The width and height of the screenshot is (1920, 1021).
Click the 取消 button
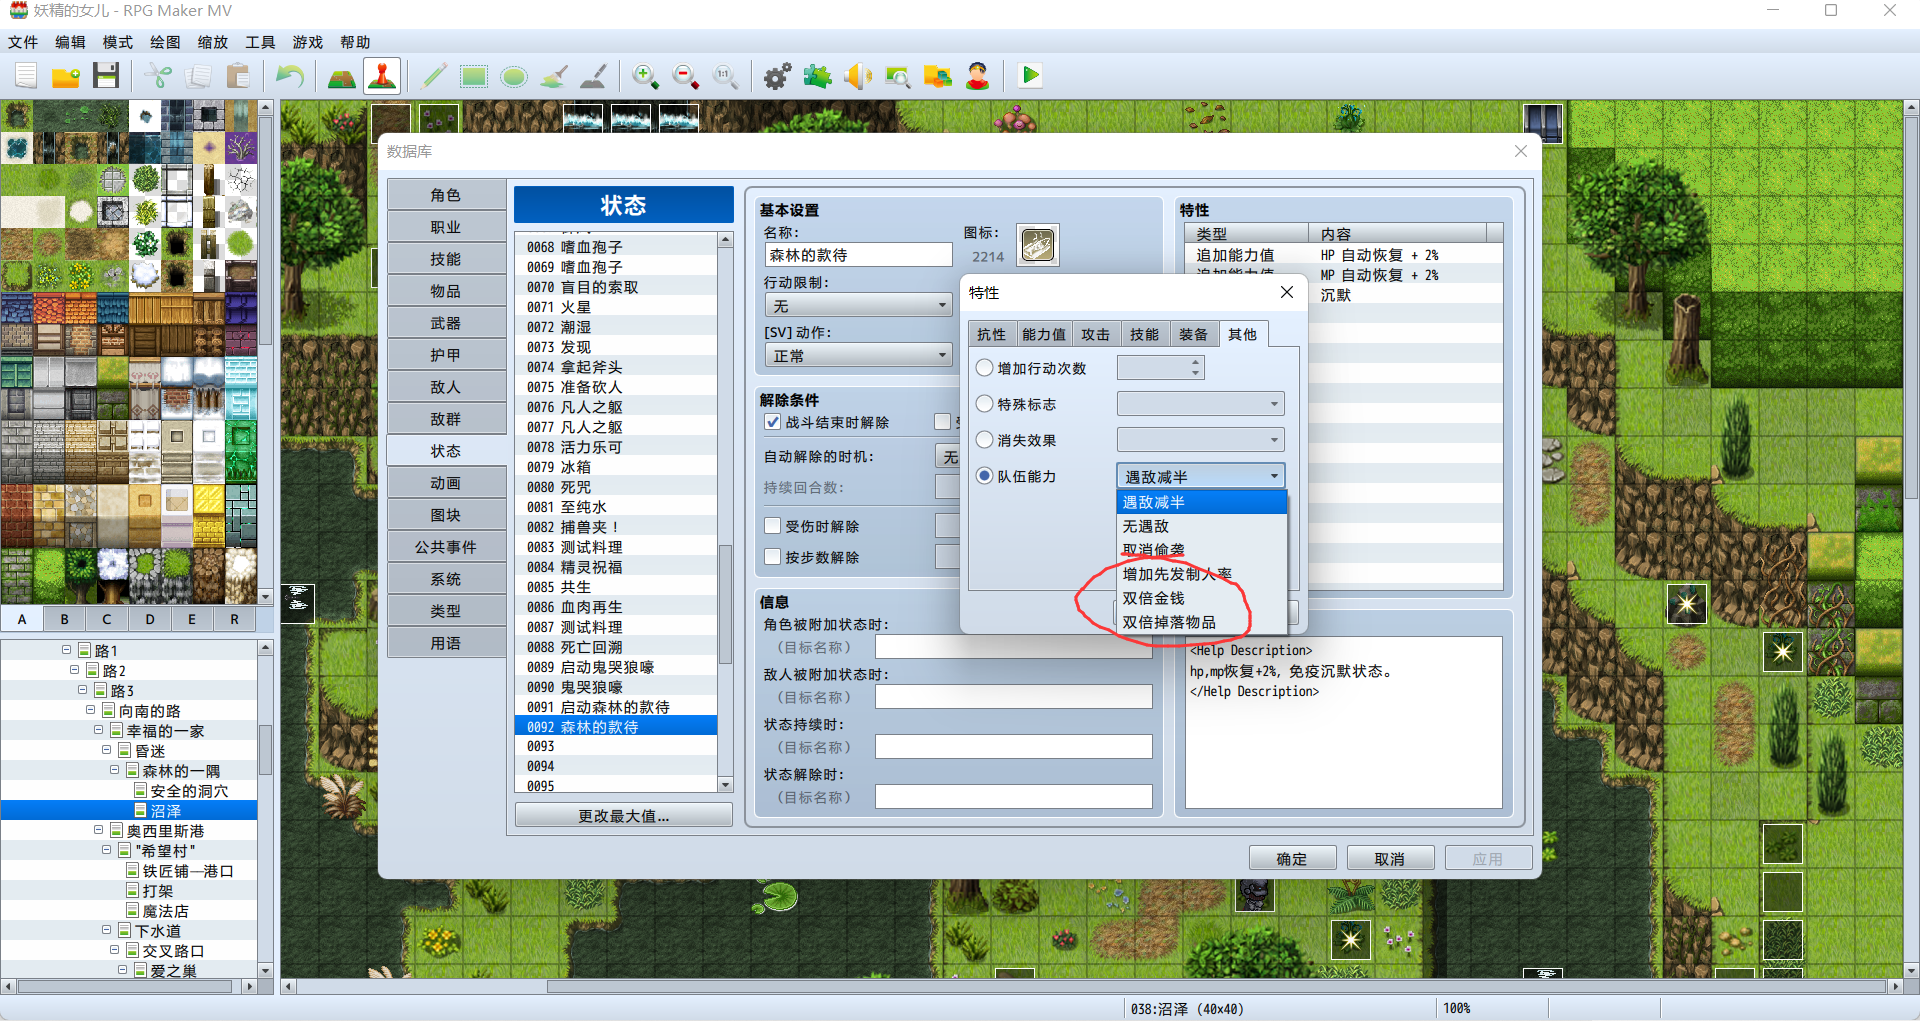pyautogui.click(x=1390, y=859)
